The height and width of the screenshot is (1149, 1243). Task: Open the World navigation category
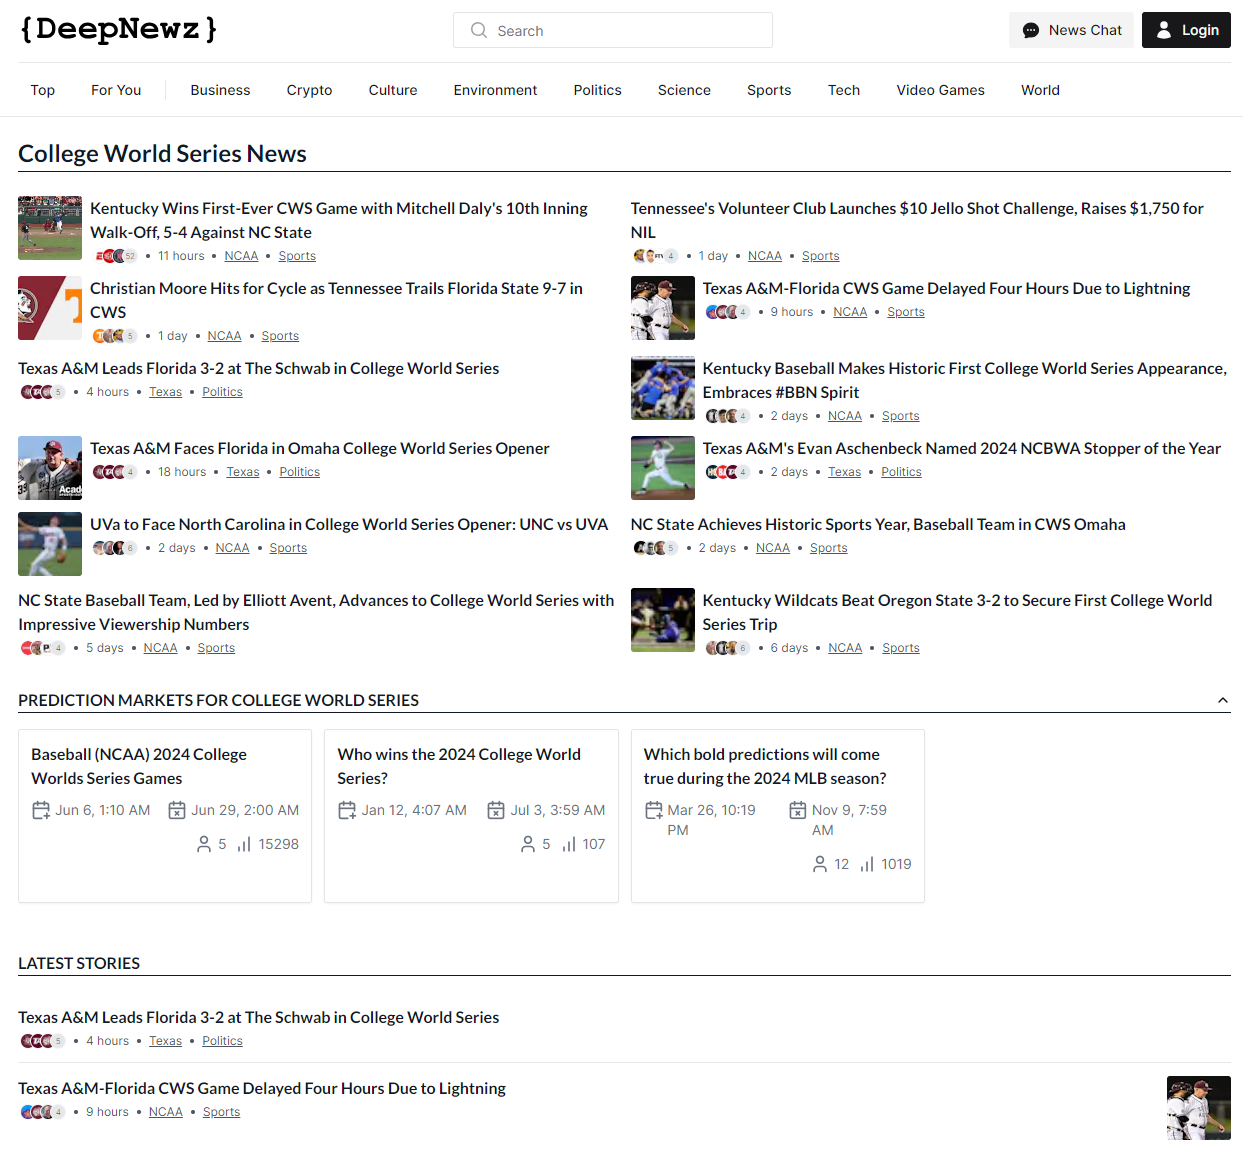tap(1040, 90)
